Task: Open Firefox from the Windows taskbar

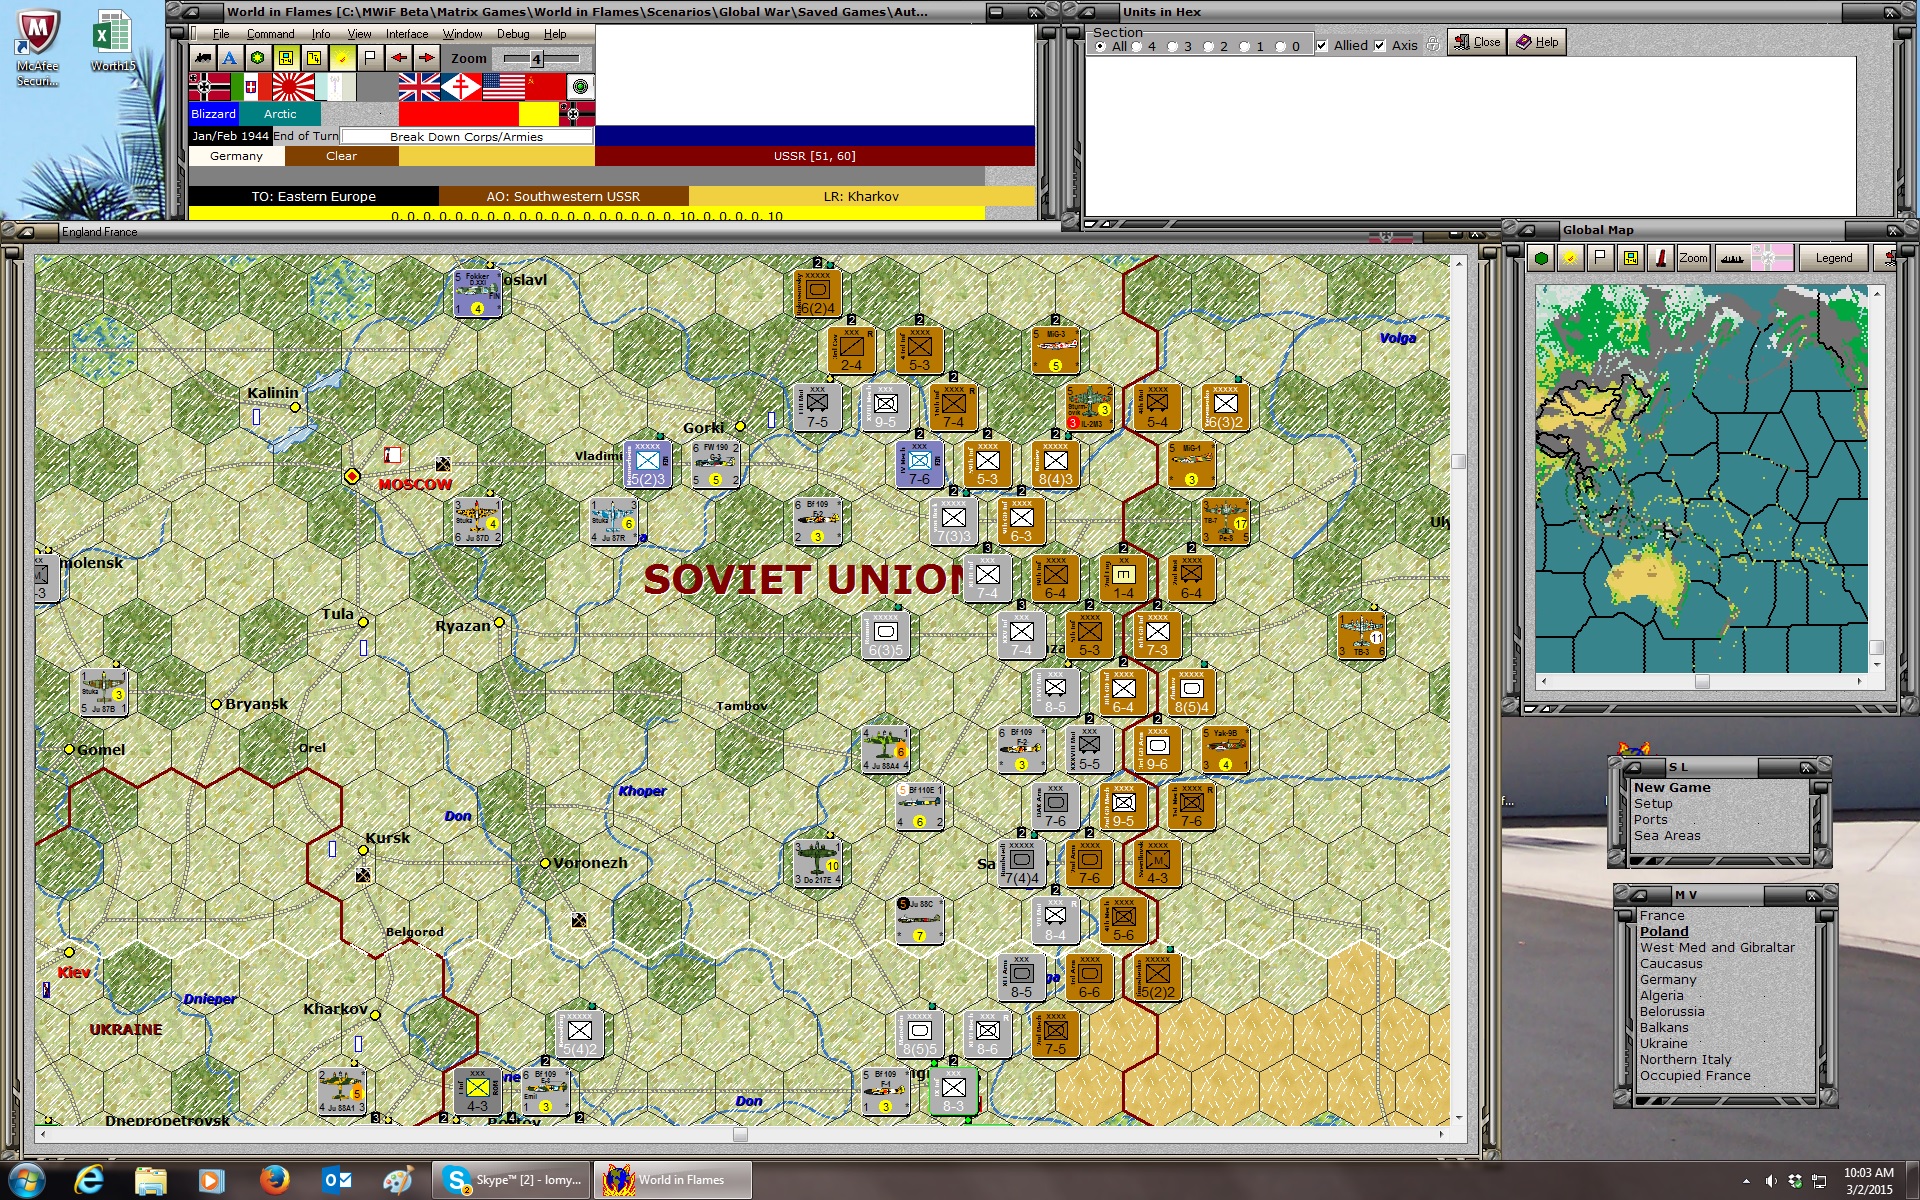Action: point(273,1180)
